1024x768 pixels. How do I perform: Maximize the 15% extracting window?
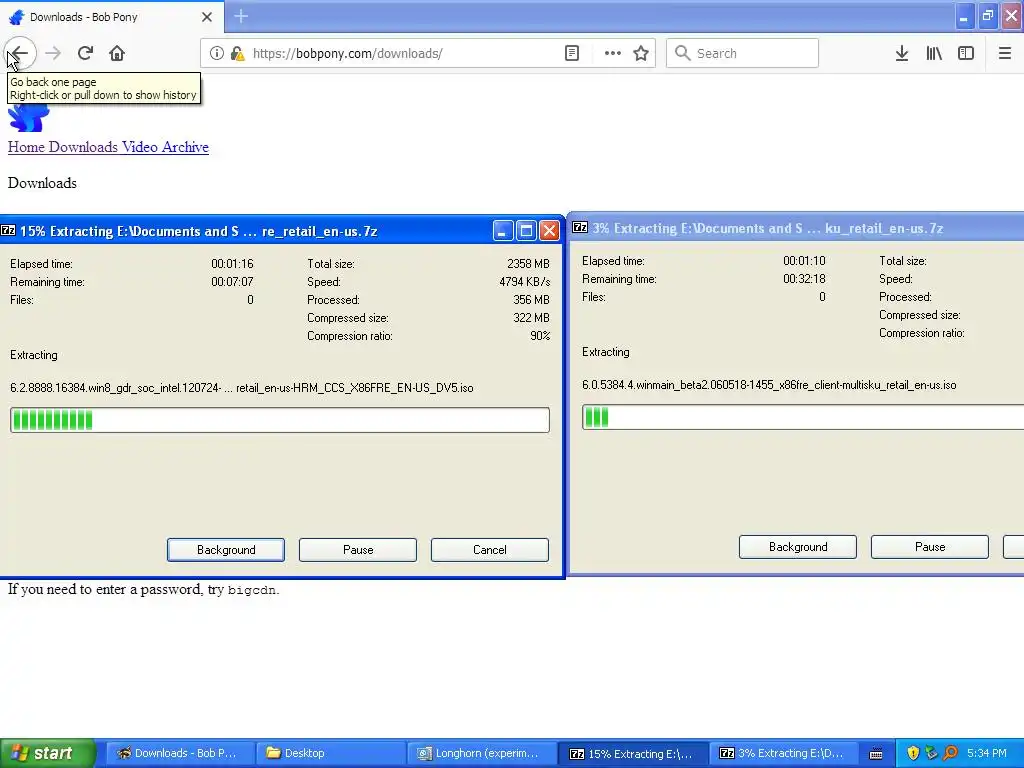click(x=526, y=231)
